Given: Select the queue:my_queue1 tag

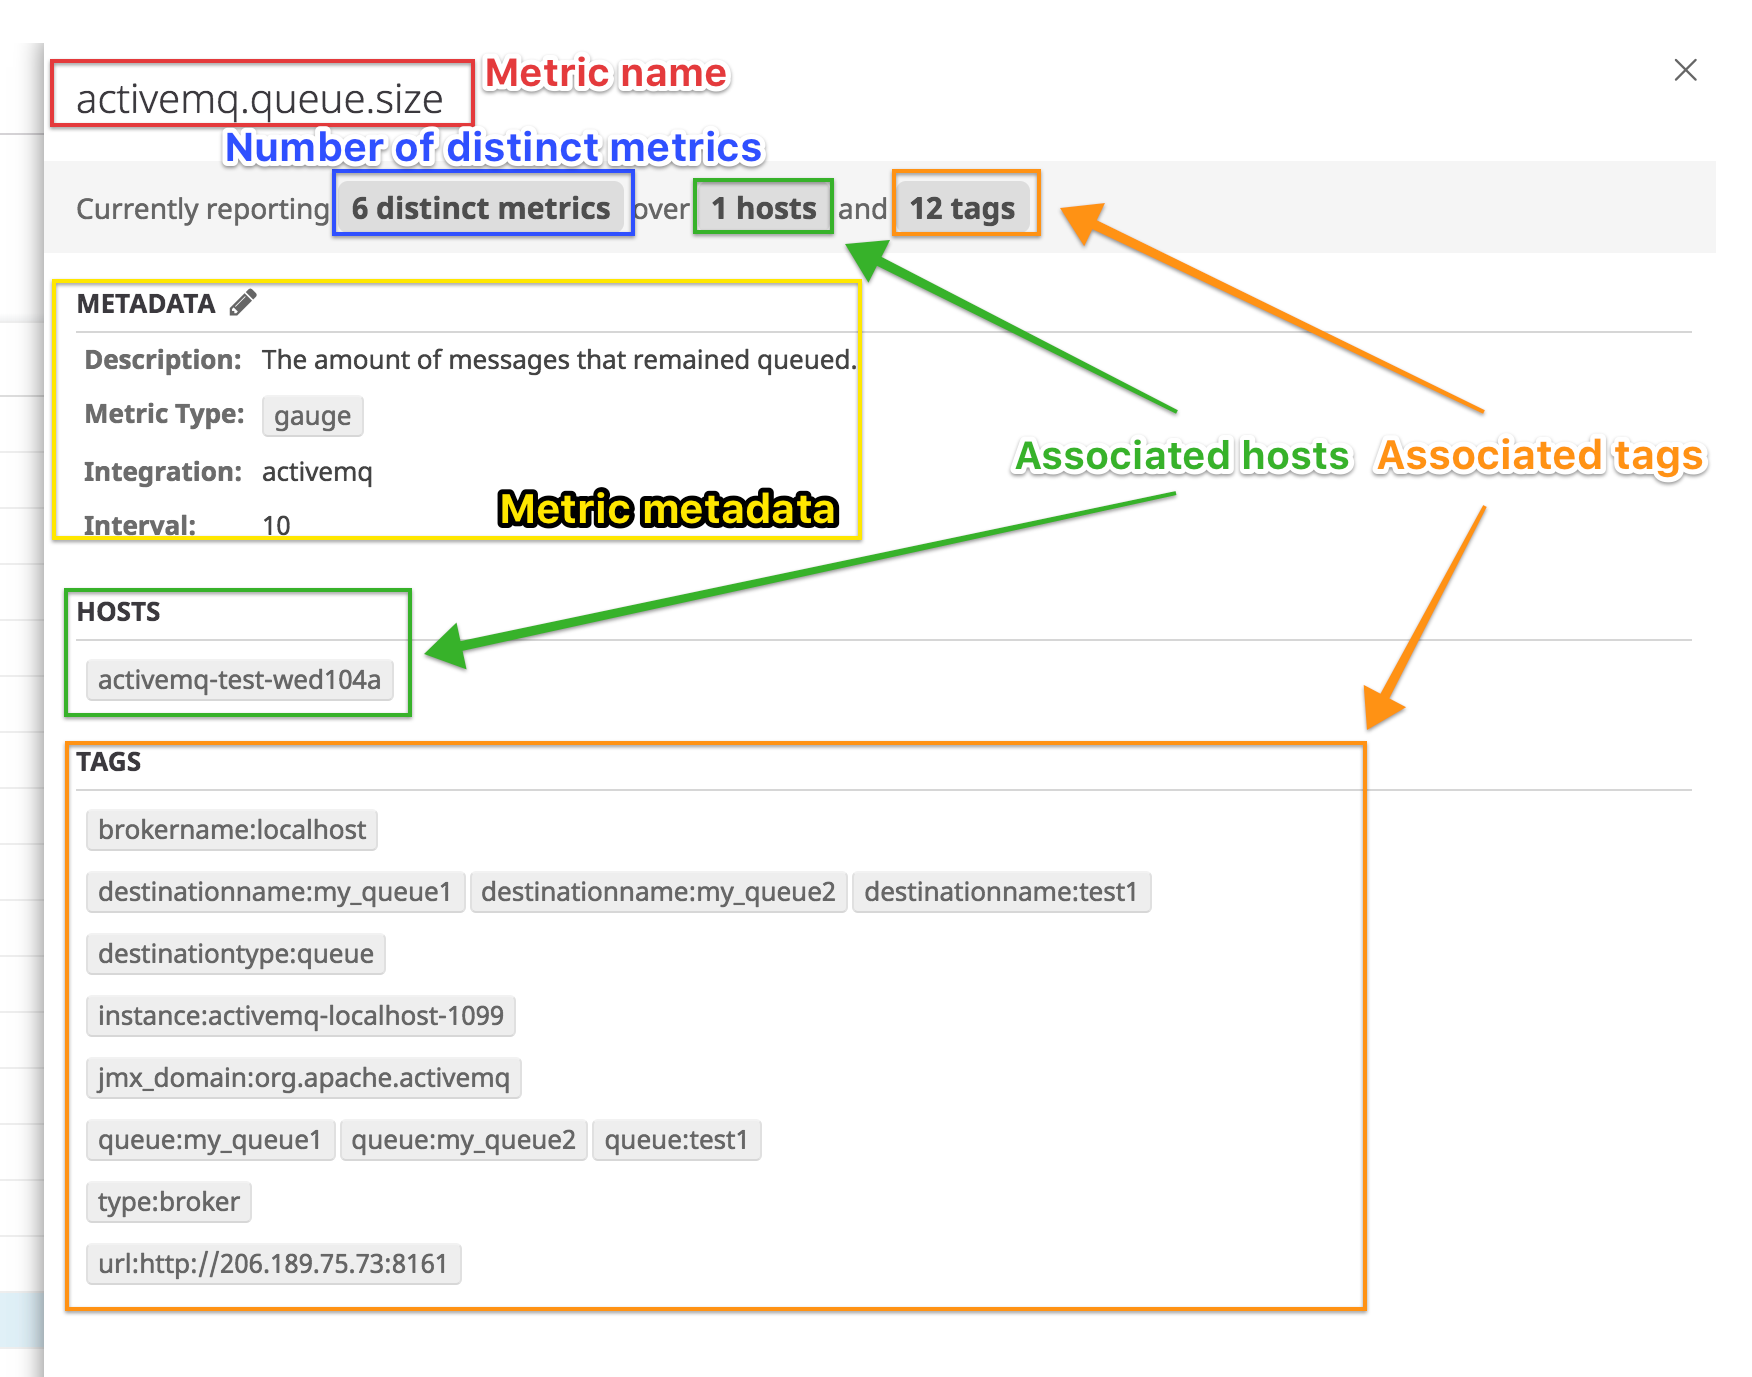Looking at the screenshot, I should coord(210,1140).
